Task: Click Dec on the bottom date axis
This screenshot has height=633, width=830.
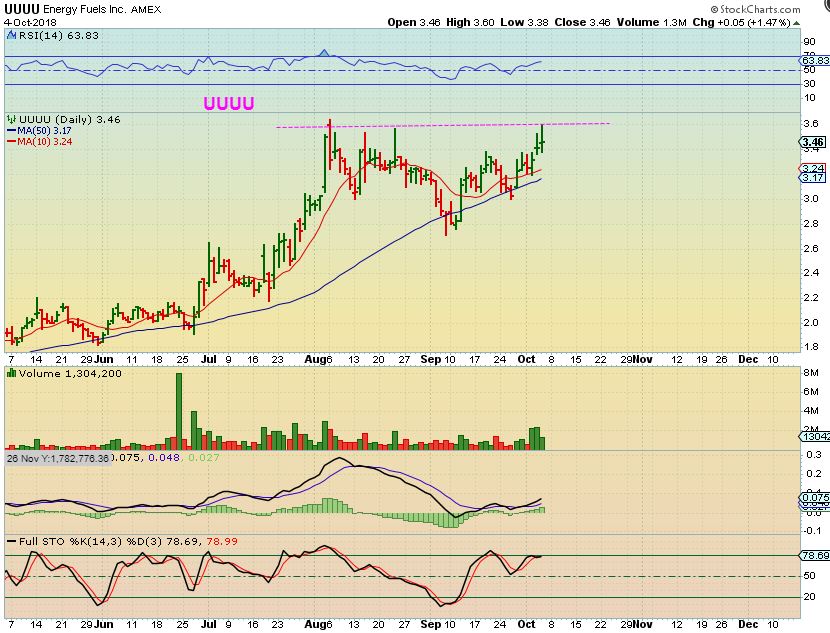Action: [748, 624]
